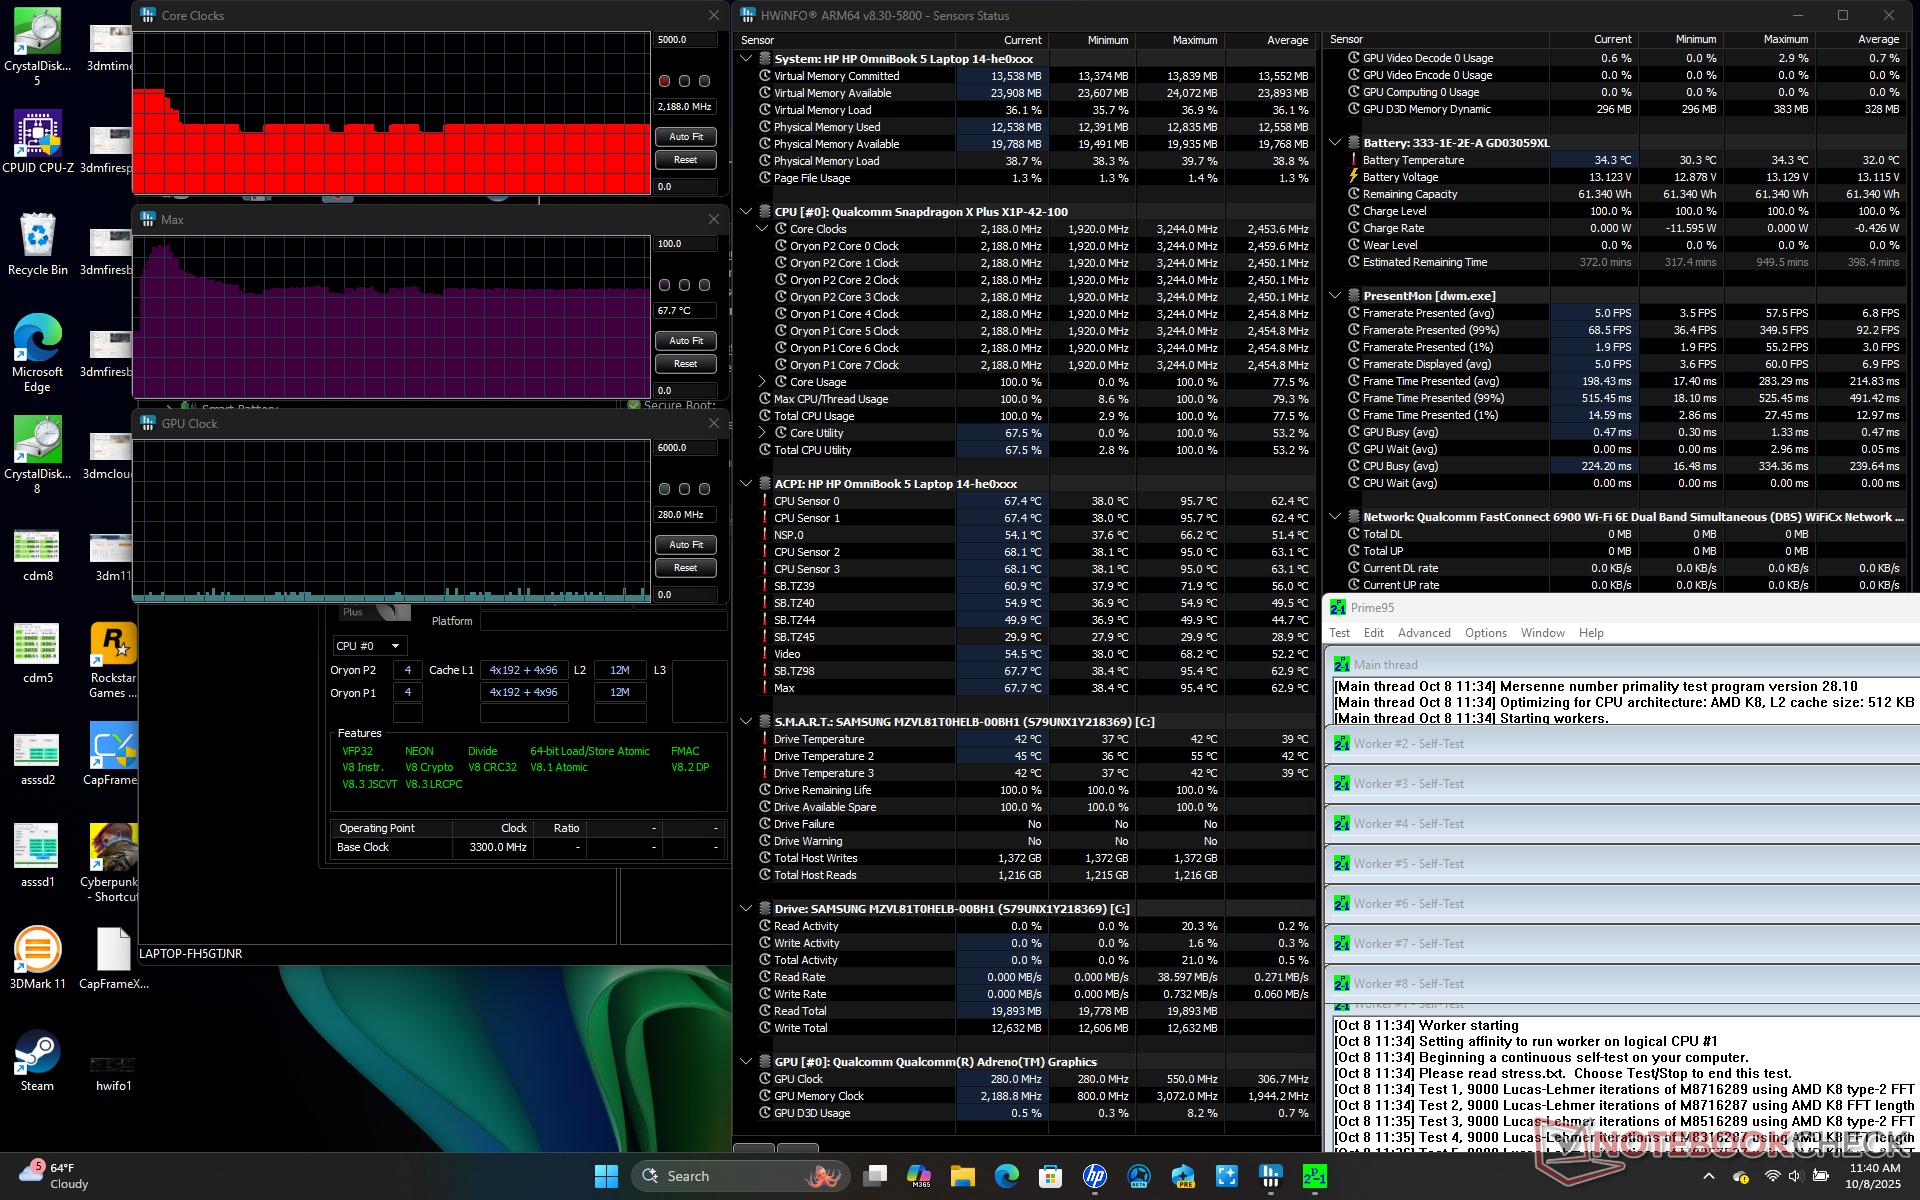Click the Windows Start button
Screen dimensions: 1920x1200
(x=606, y=1177)
